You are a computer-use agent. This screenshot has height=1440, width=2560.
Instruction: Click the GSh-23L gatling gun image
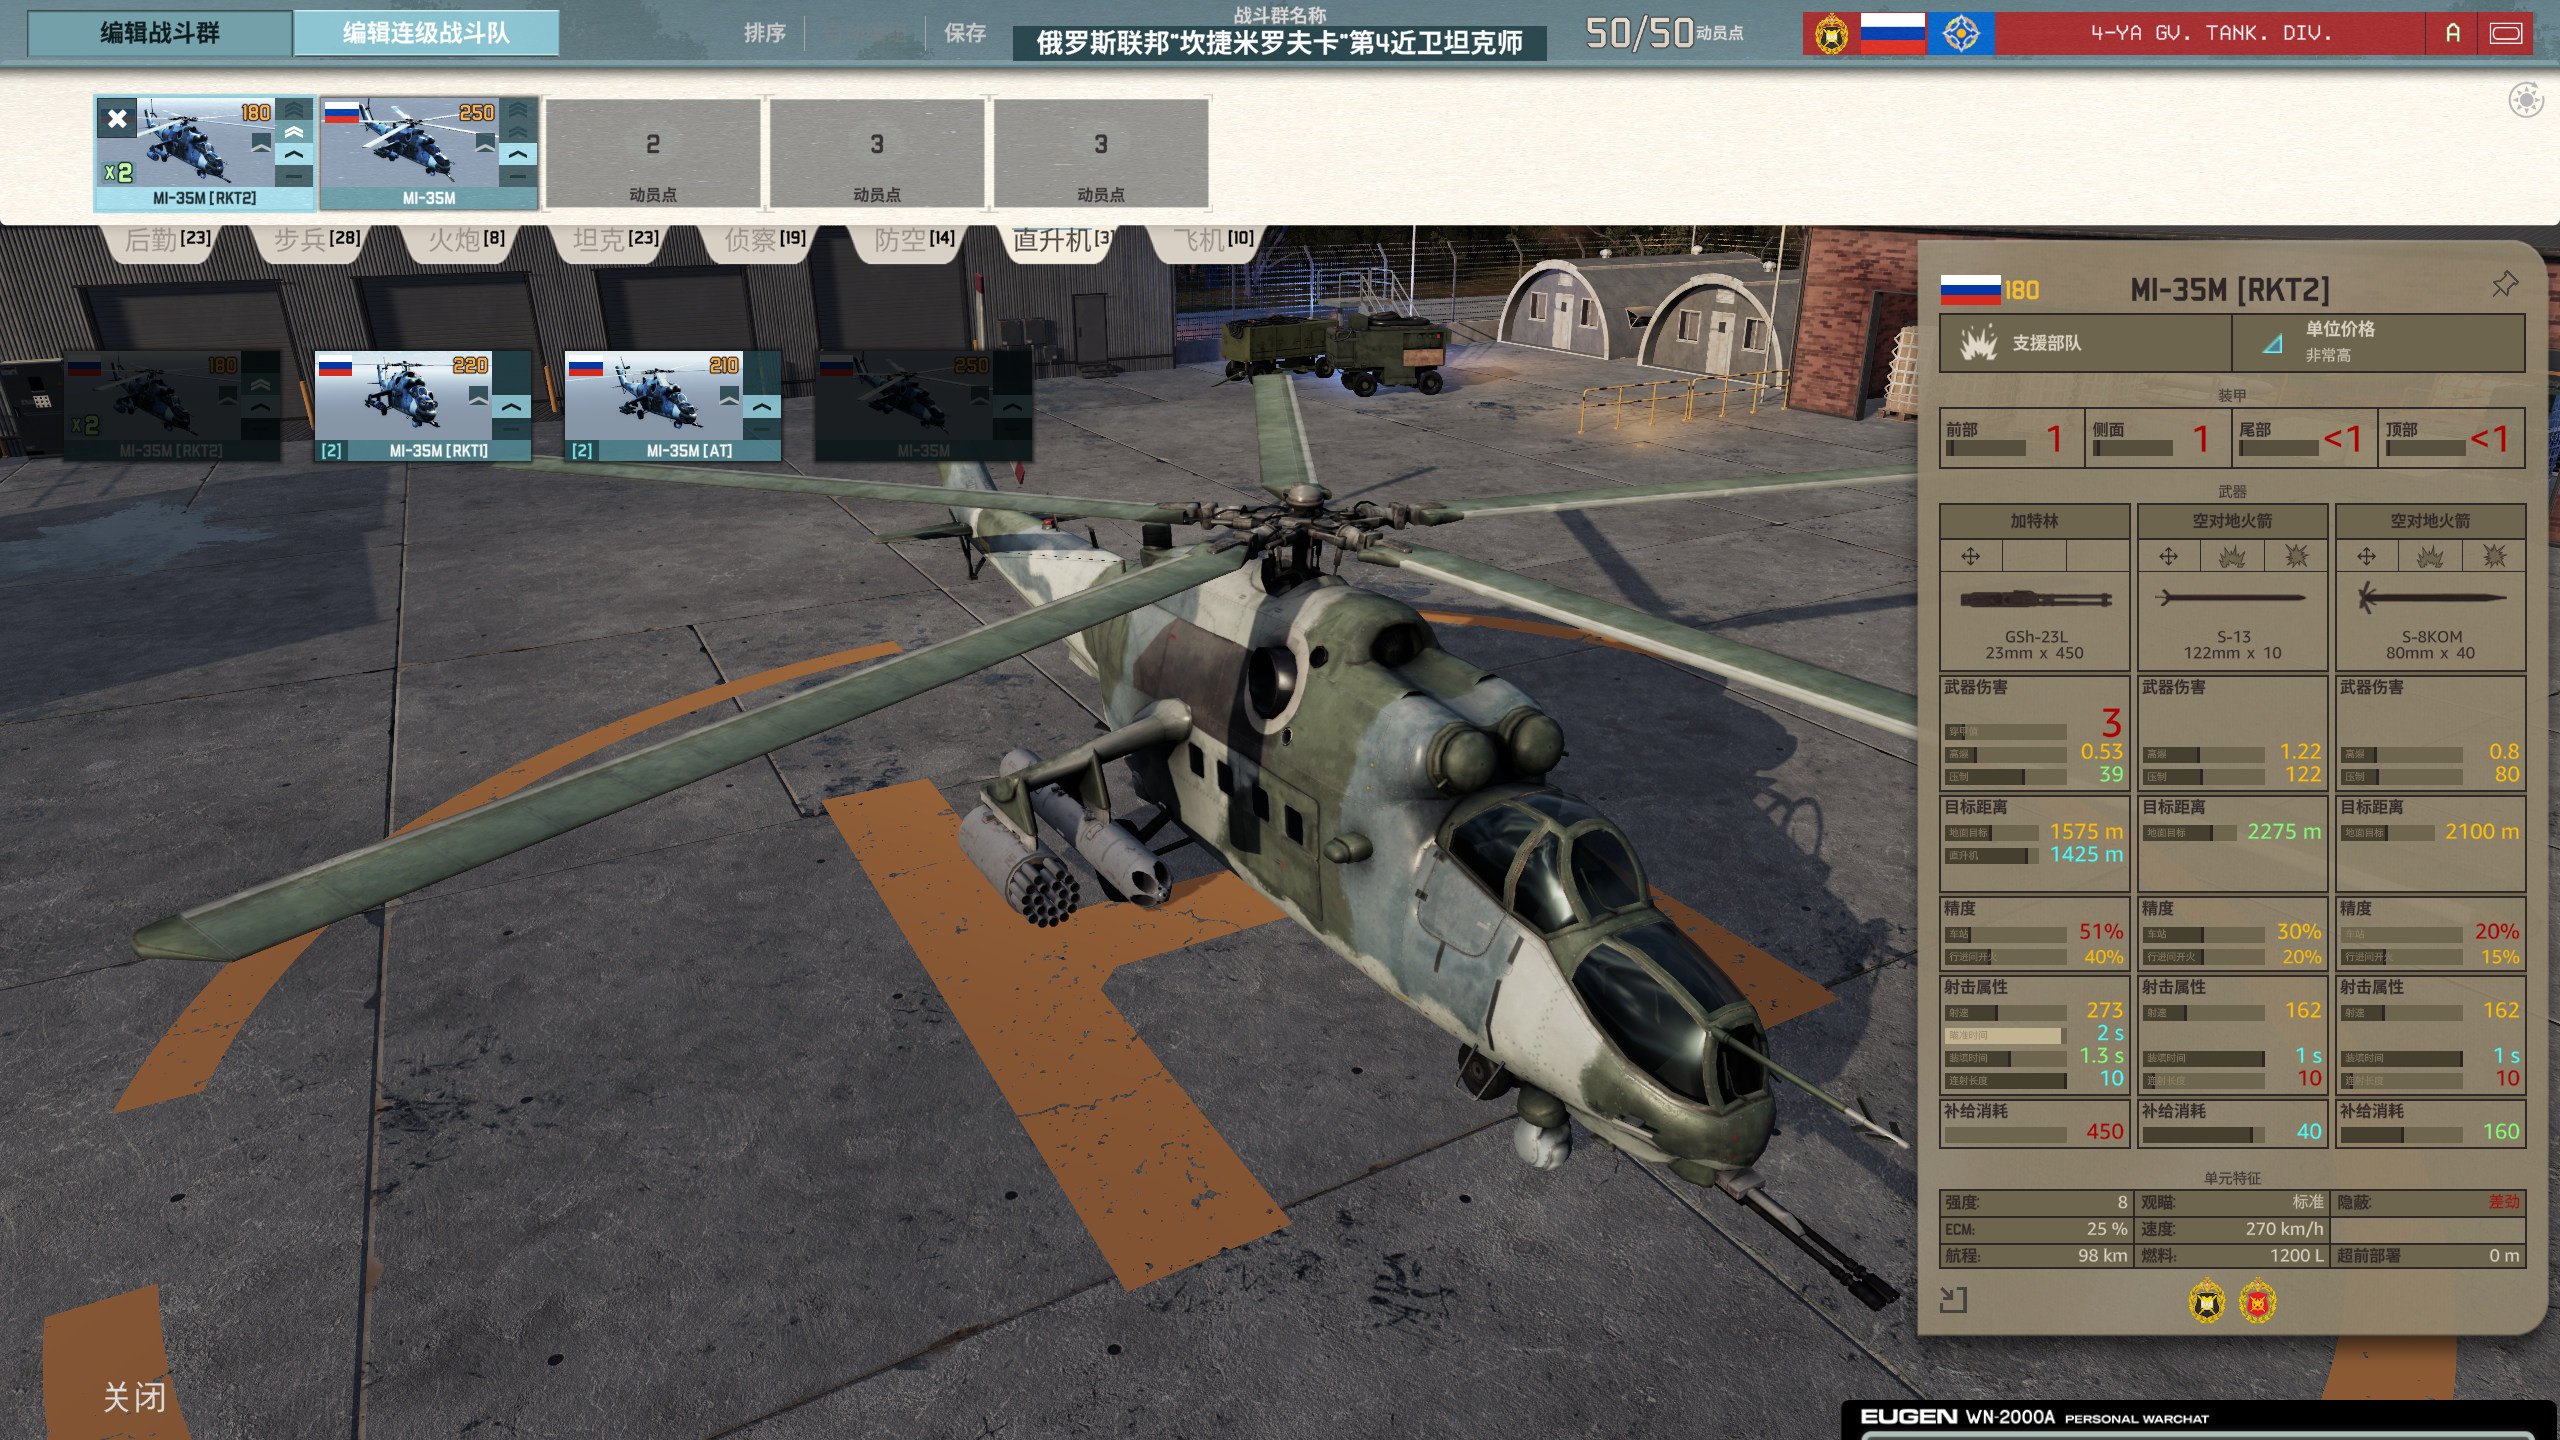(2035, 600)
